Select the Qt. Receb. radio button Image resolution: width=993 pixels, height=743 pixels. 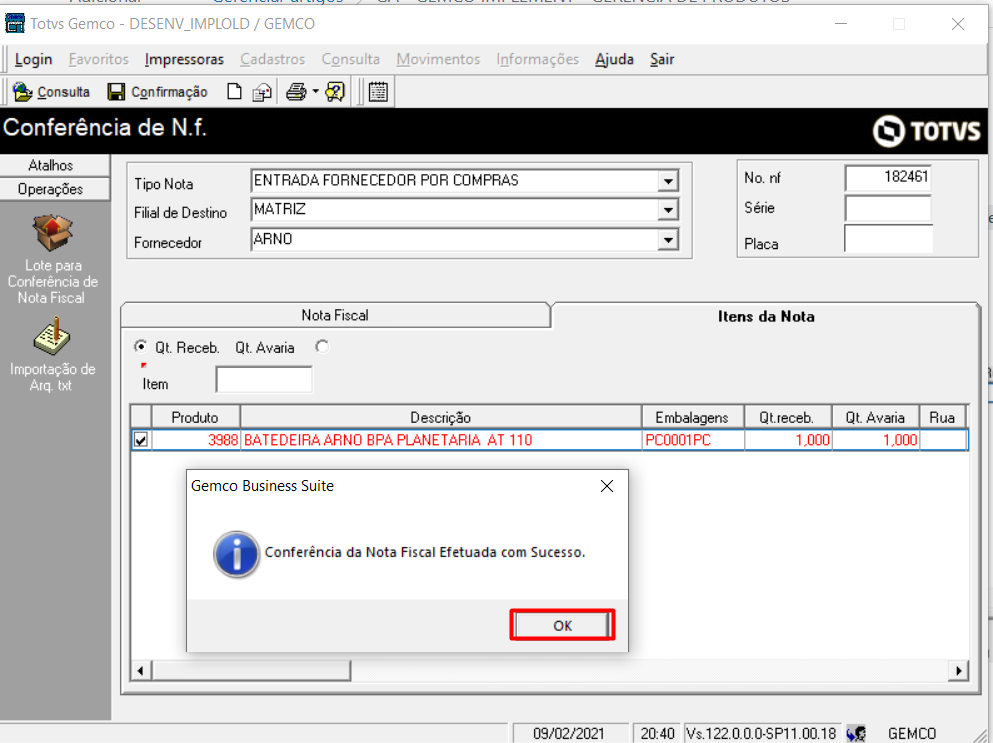tap(140, 346)
